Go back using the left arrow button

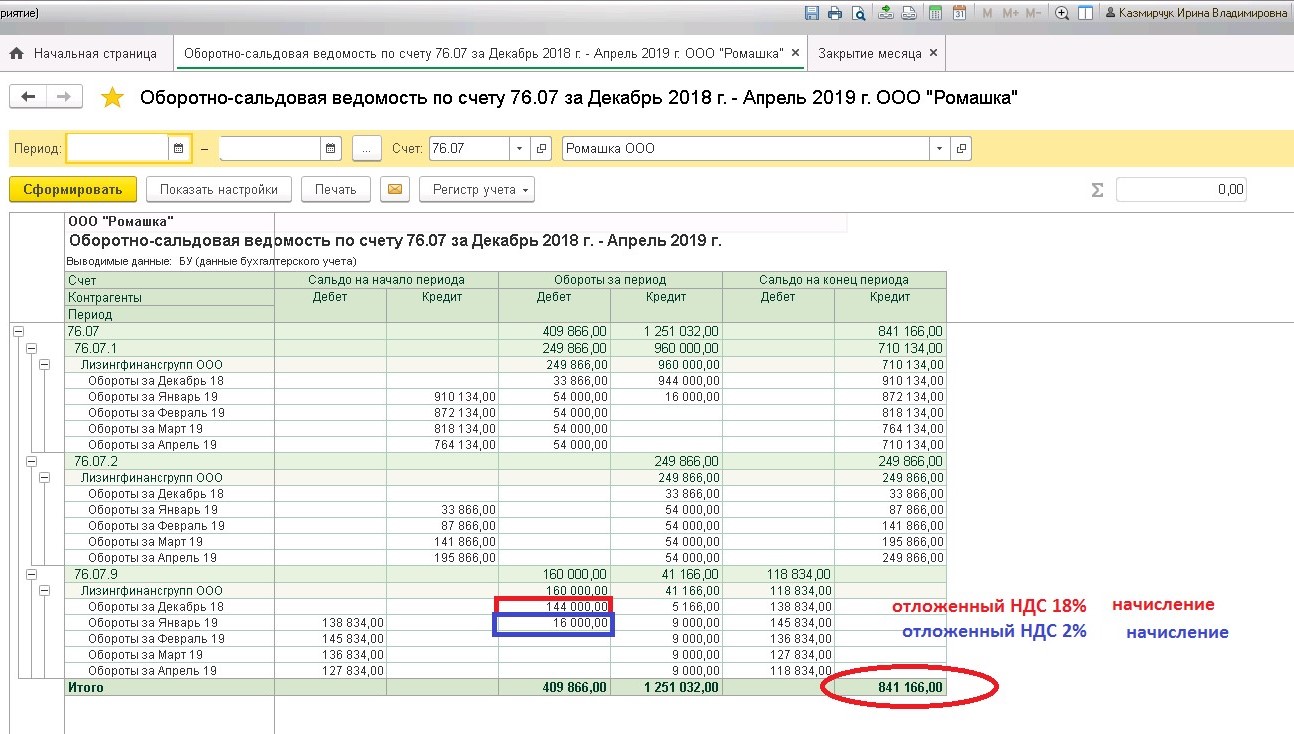(28, 97)
